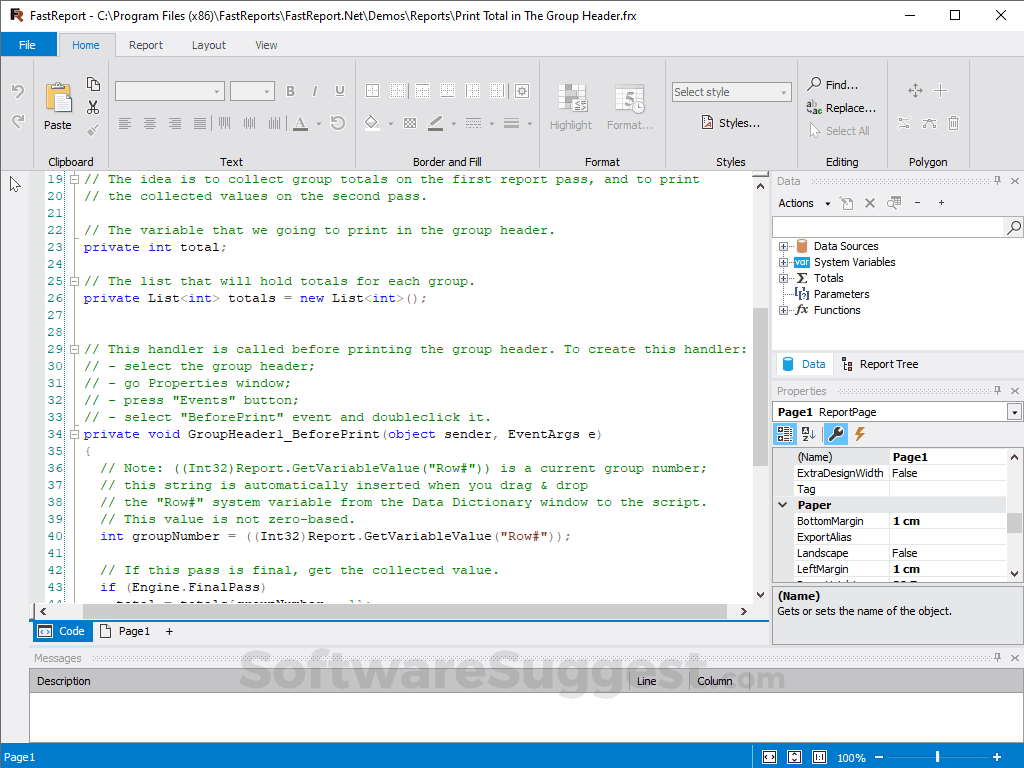Pin or unpin the Data panel
Image resolution: width=1024 pixels, height=768 pixels.
(997, 181)
